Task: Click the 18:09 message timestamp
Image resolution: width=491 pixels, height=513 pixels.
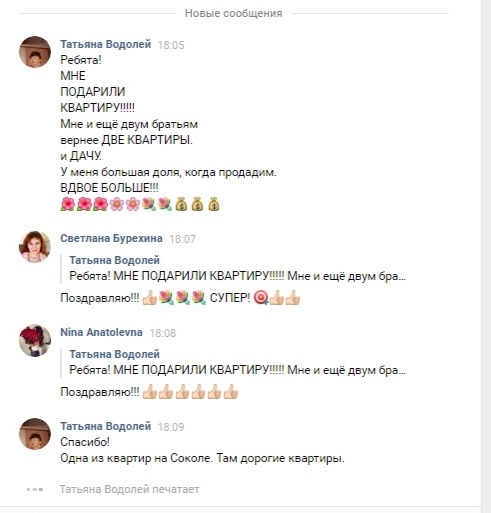Action: (171, 427)
